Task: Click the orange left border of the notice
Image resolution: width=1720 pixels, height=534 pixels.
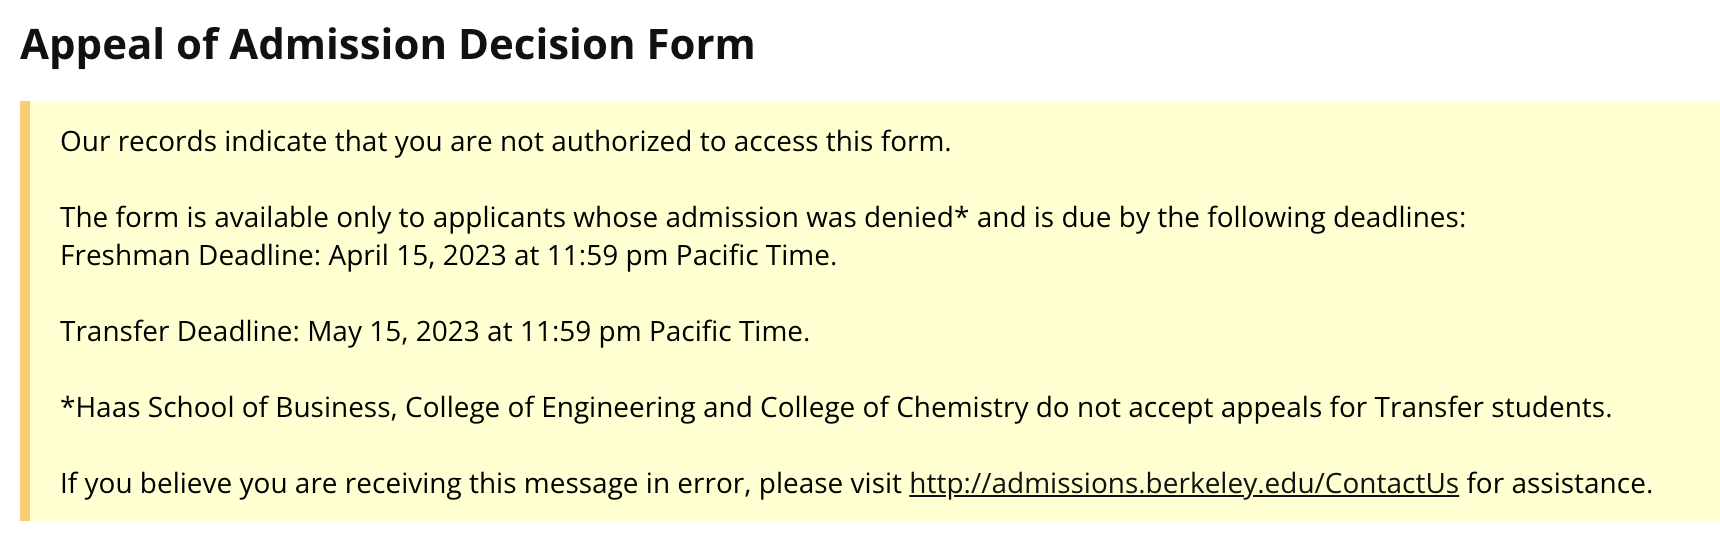Action: pyautogui.click(x=25, y=311)
